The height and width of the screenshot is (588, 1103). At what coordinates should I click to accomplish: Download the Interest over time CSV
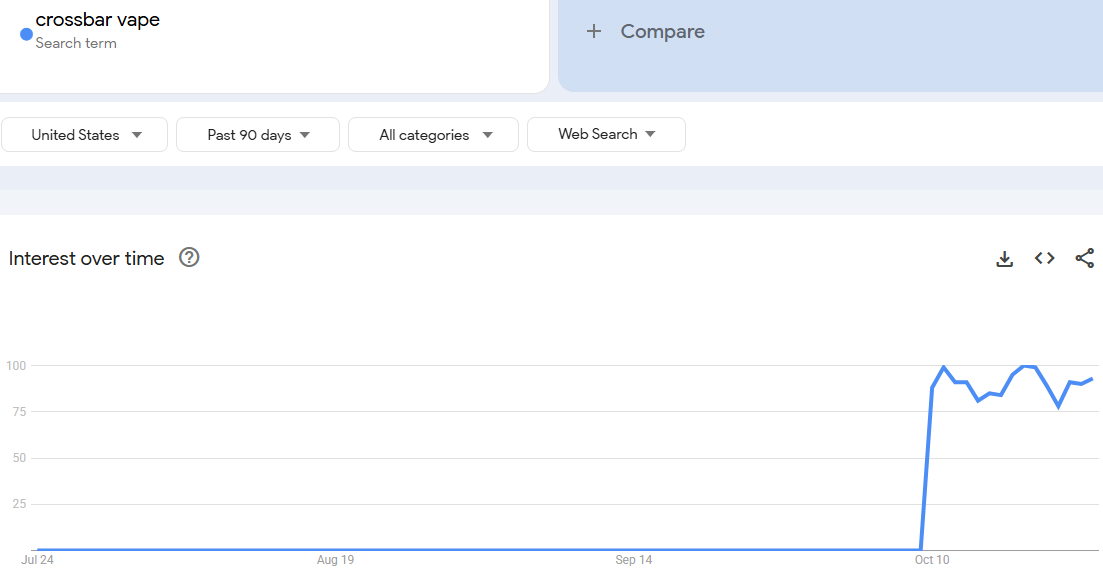point(1005,259)
